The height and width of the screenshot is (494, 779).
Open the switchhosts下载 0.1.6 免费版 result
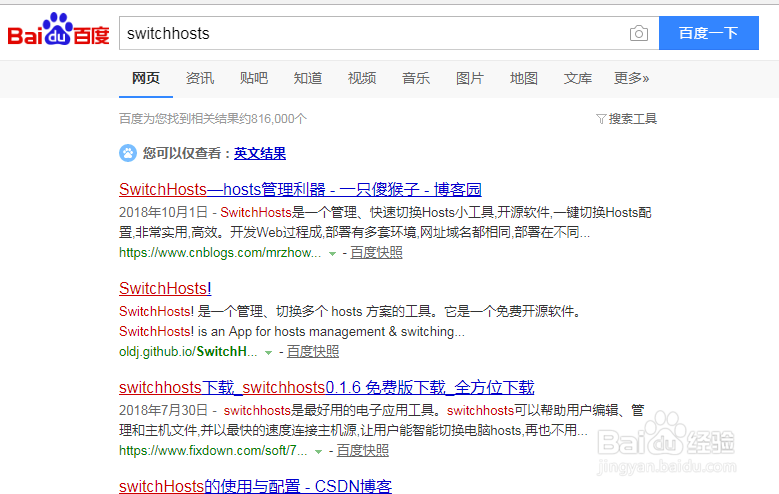[x=326, y=387]
